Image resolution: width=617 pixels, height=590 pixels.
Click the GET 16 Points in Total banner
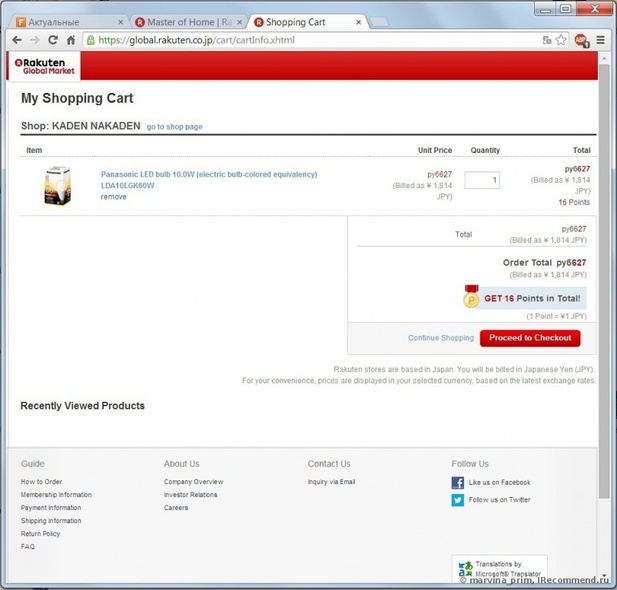(532, 298)
